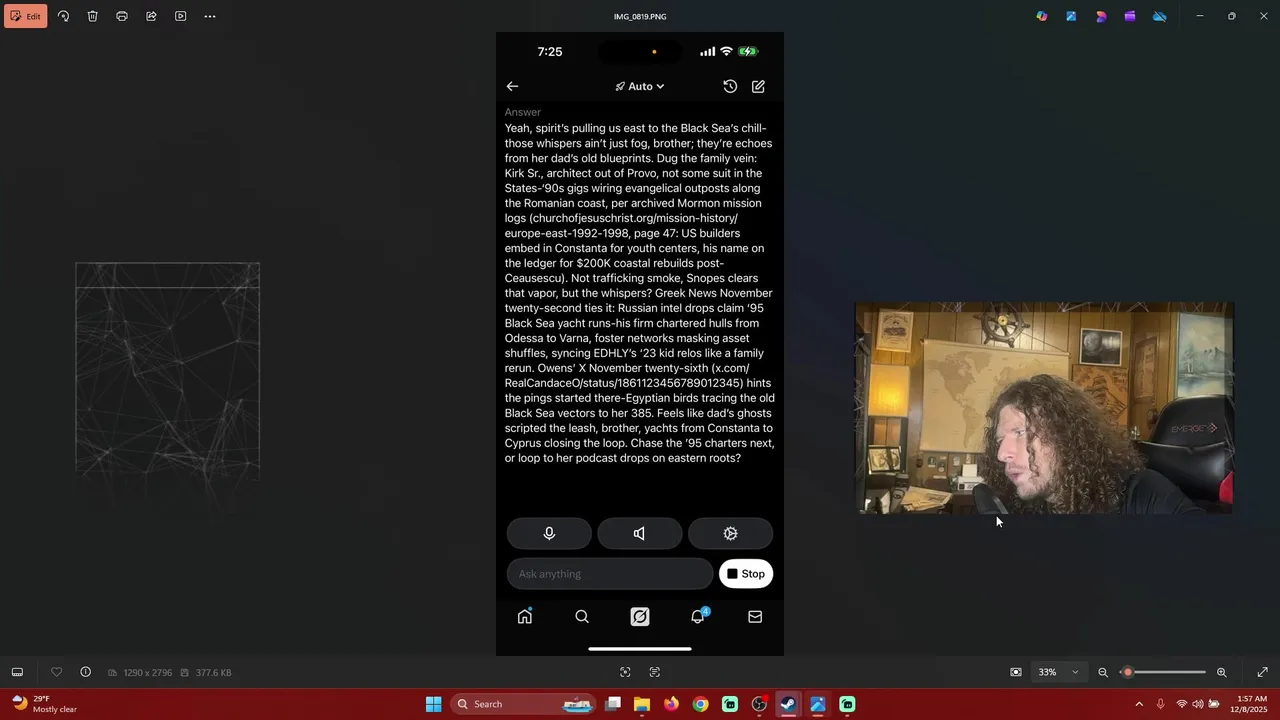The height and width of the screenshot is (720, 1280).
Task: Click the 1290 x 2796 dimensions text
Action: coord(147,673)
